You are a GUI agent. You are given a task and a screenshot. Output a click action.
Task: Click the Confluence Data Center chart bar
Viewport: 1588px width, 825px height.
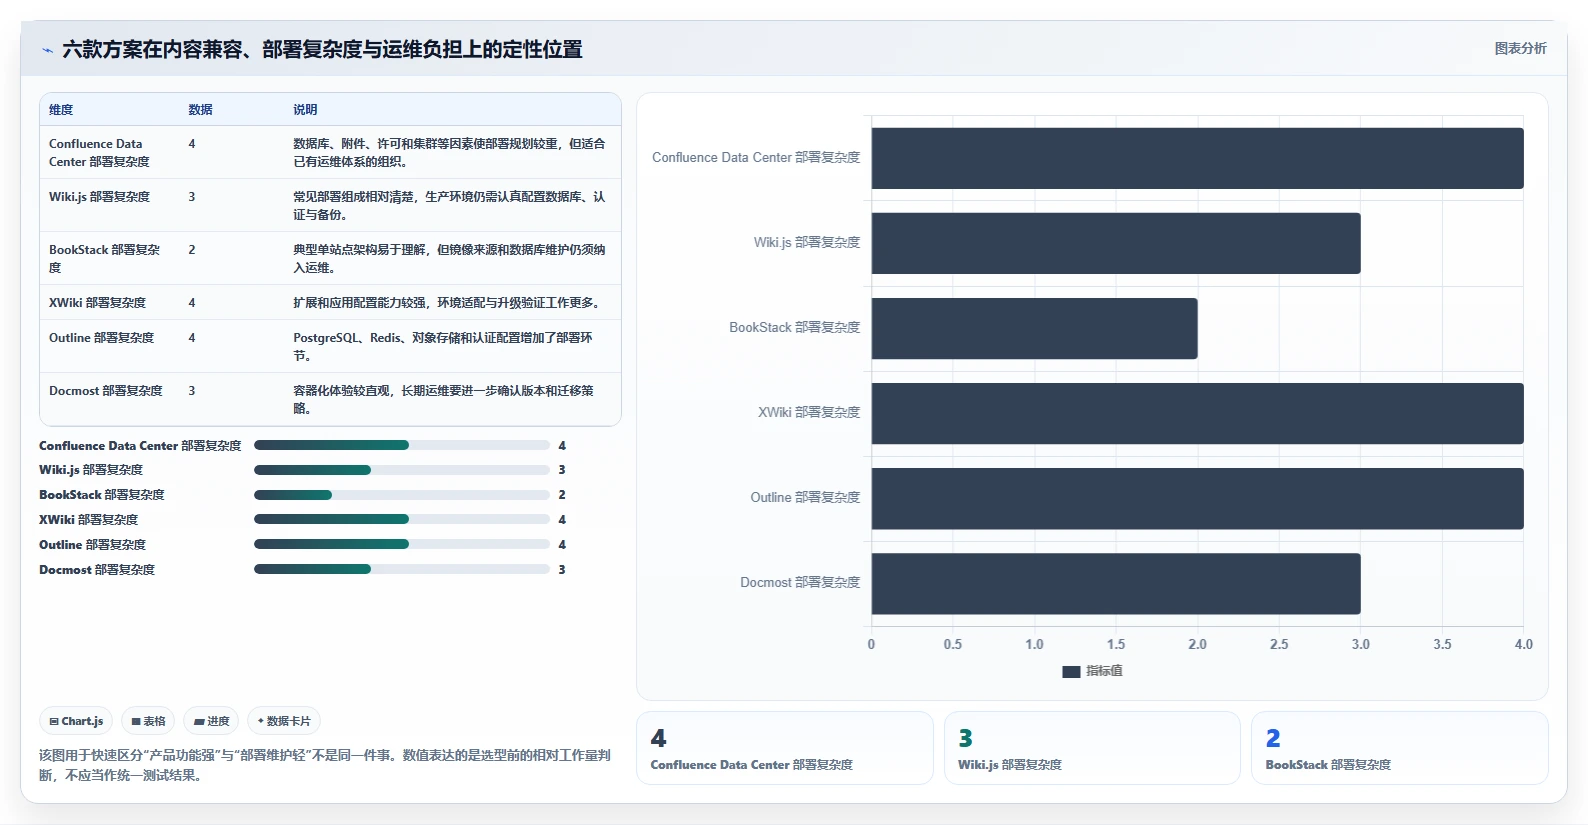coord(1197,158)
